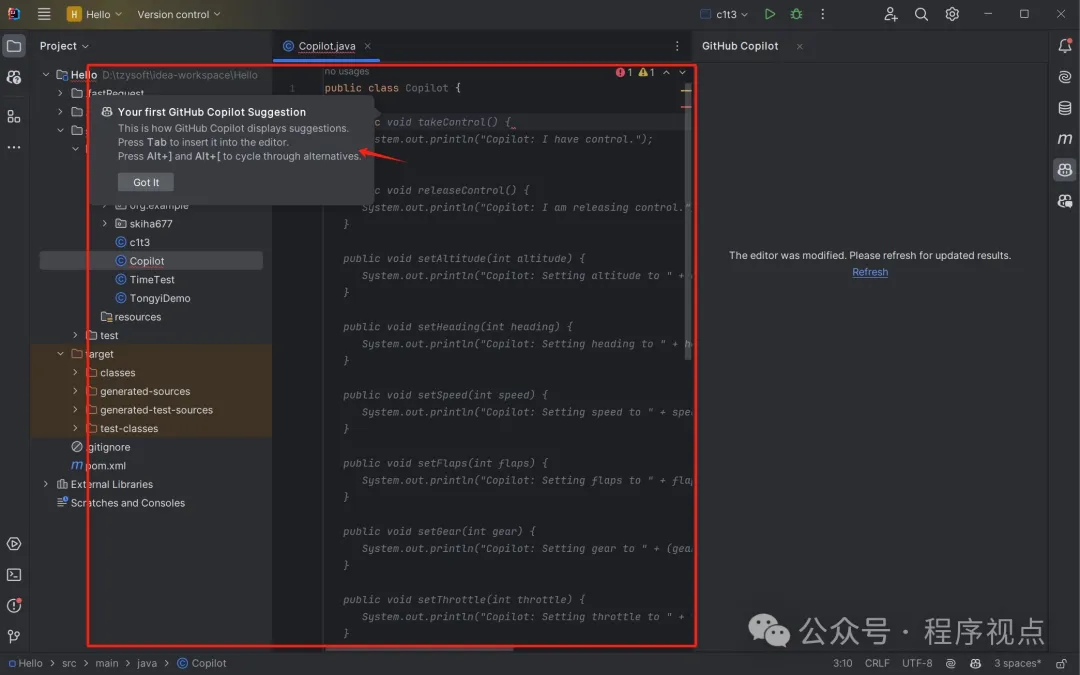The width and height of the screenshot is (1080, 675).
Task: Open the Hello project dropdown
Action: coord(94,14)
